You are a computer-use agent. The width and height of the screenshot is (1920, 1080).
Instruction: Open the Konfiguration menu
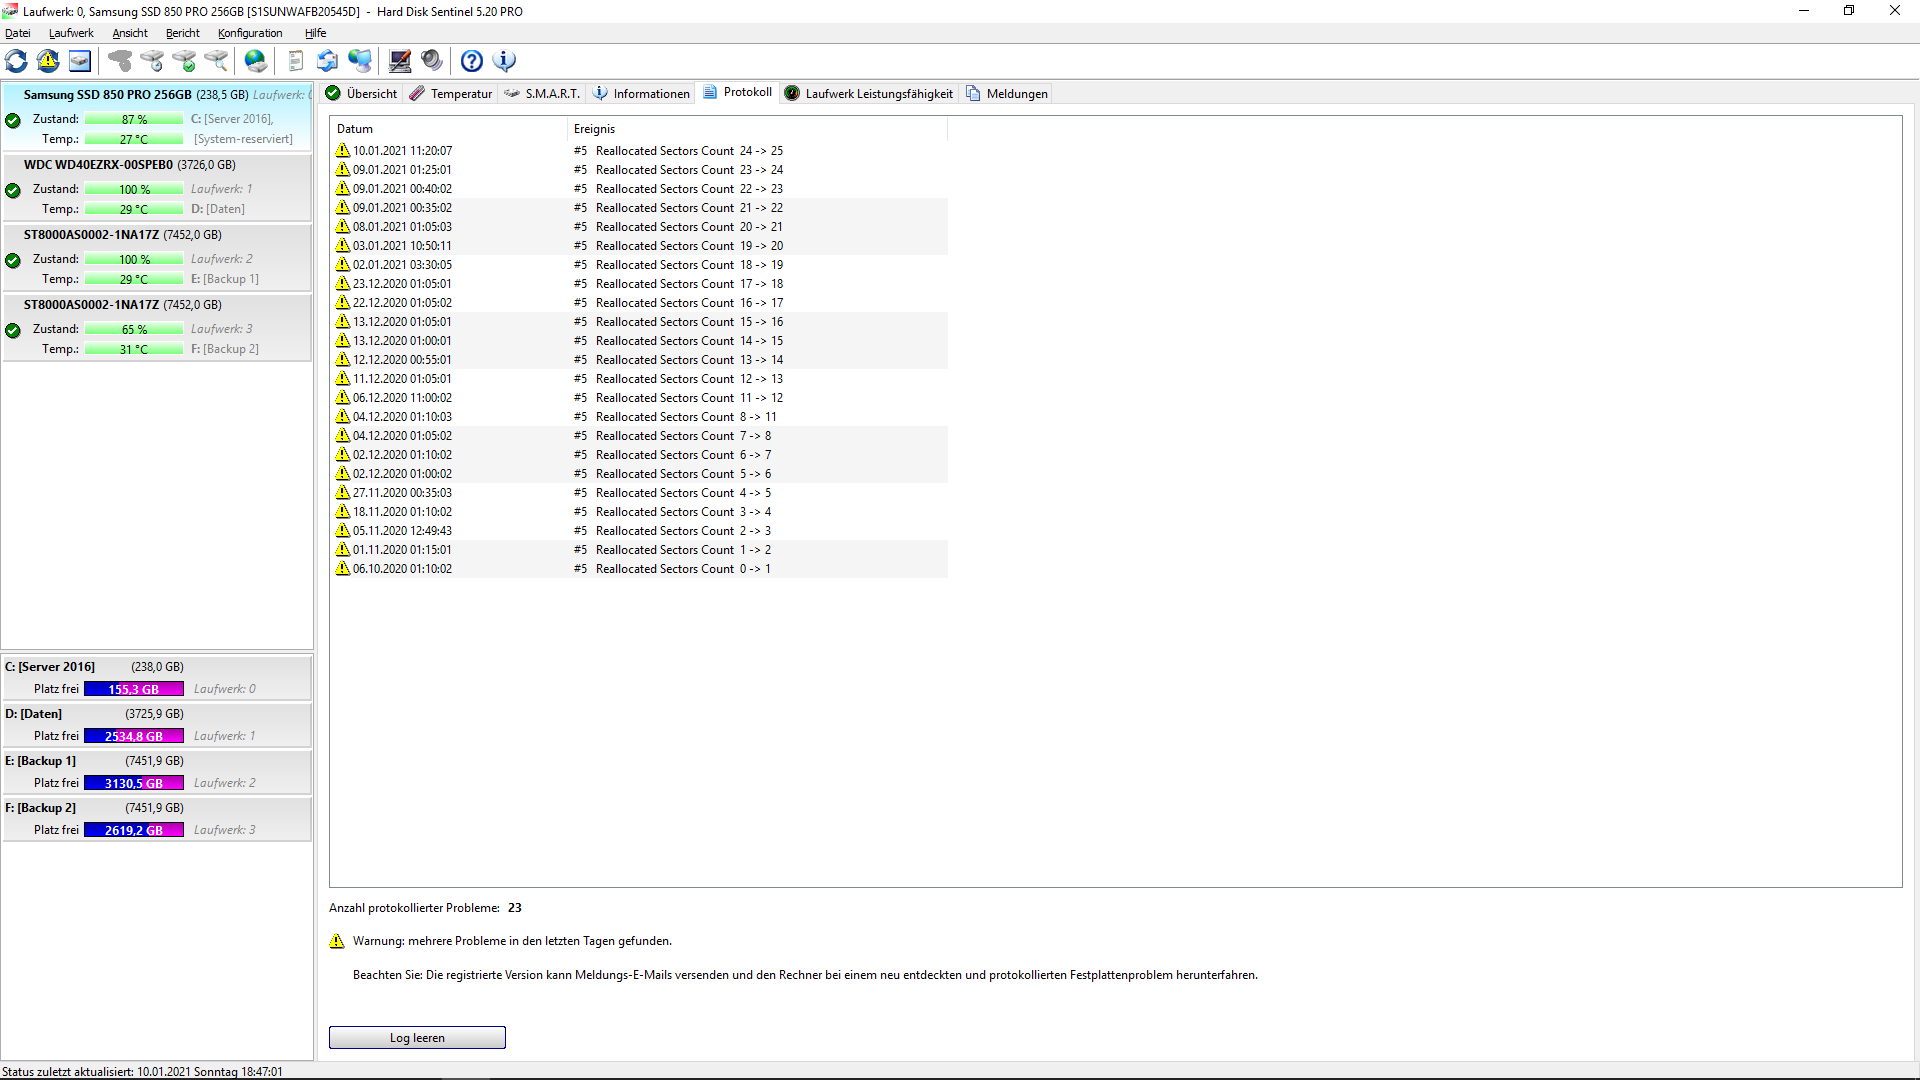point(250,33)
